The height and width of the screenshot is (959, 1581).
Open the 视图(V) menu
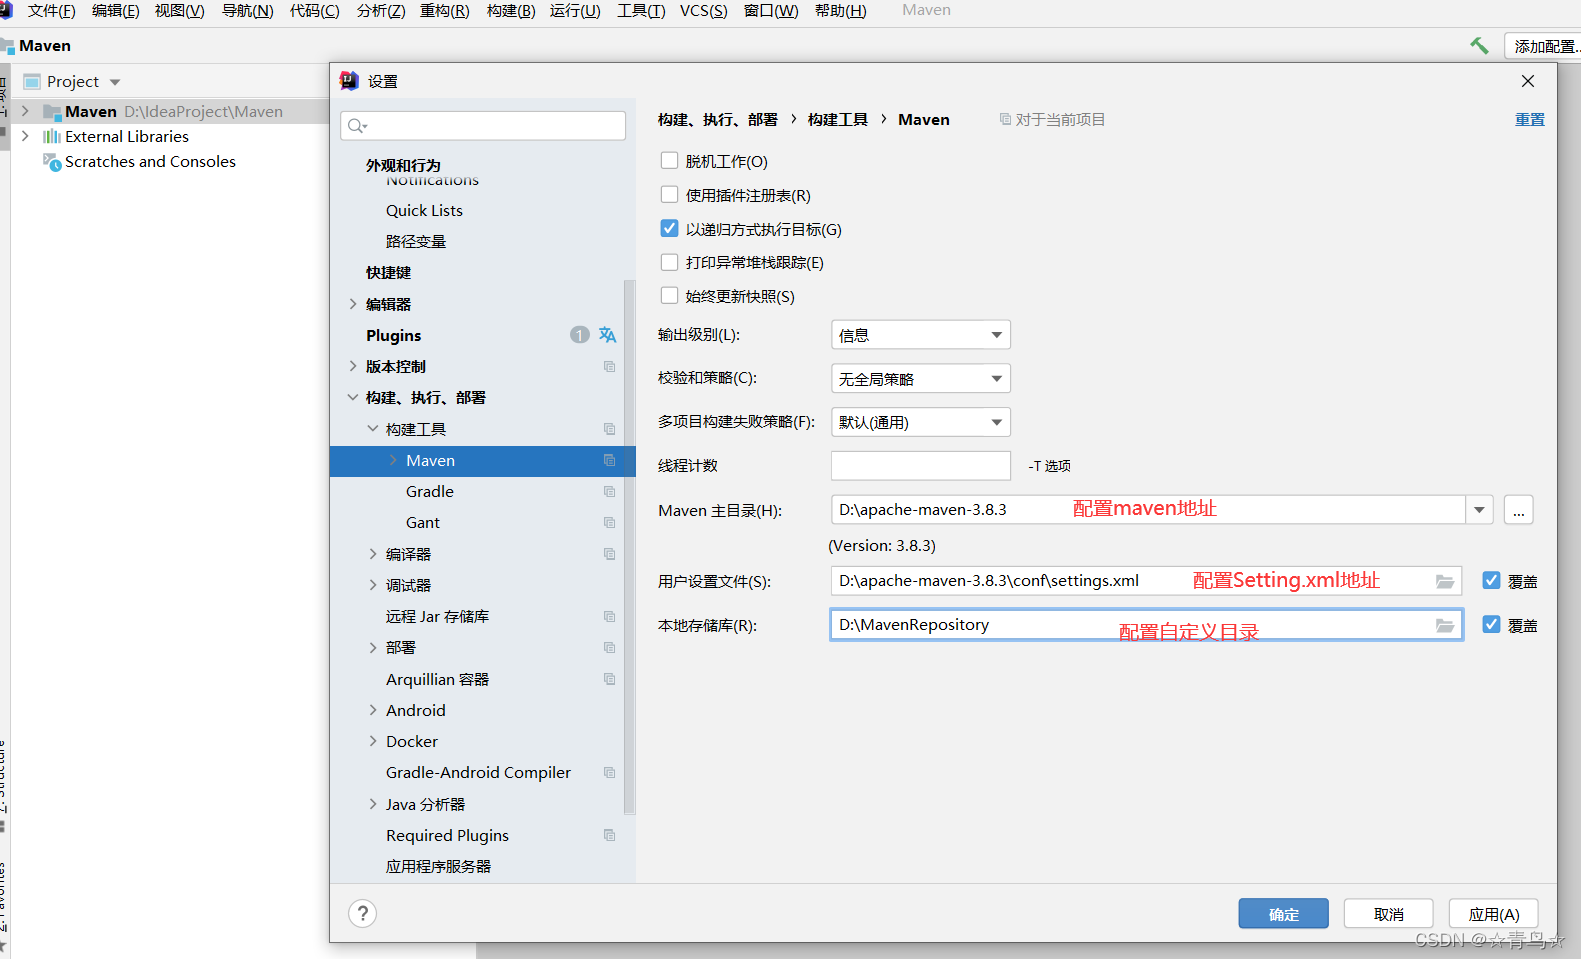[180, 11]
